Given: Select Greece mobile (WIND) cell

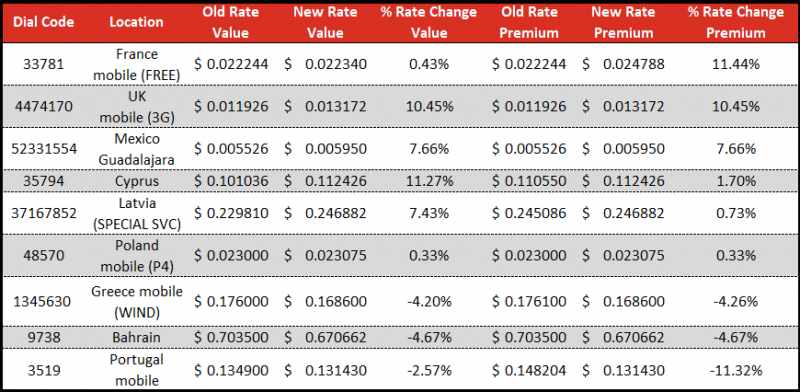Looking at the screenshot, I should point(137,301).
